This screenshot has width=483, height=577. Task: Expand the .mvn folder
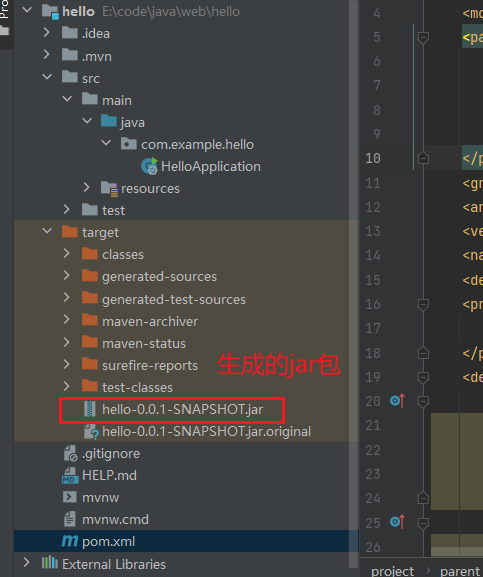pyautogui.click(x=47, y=54)
